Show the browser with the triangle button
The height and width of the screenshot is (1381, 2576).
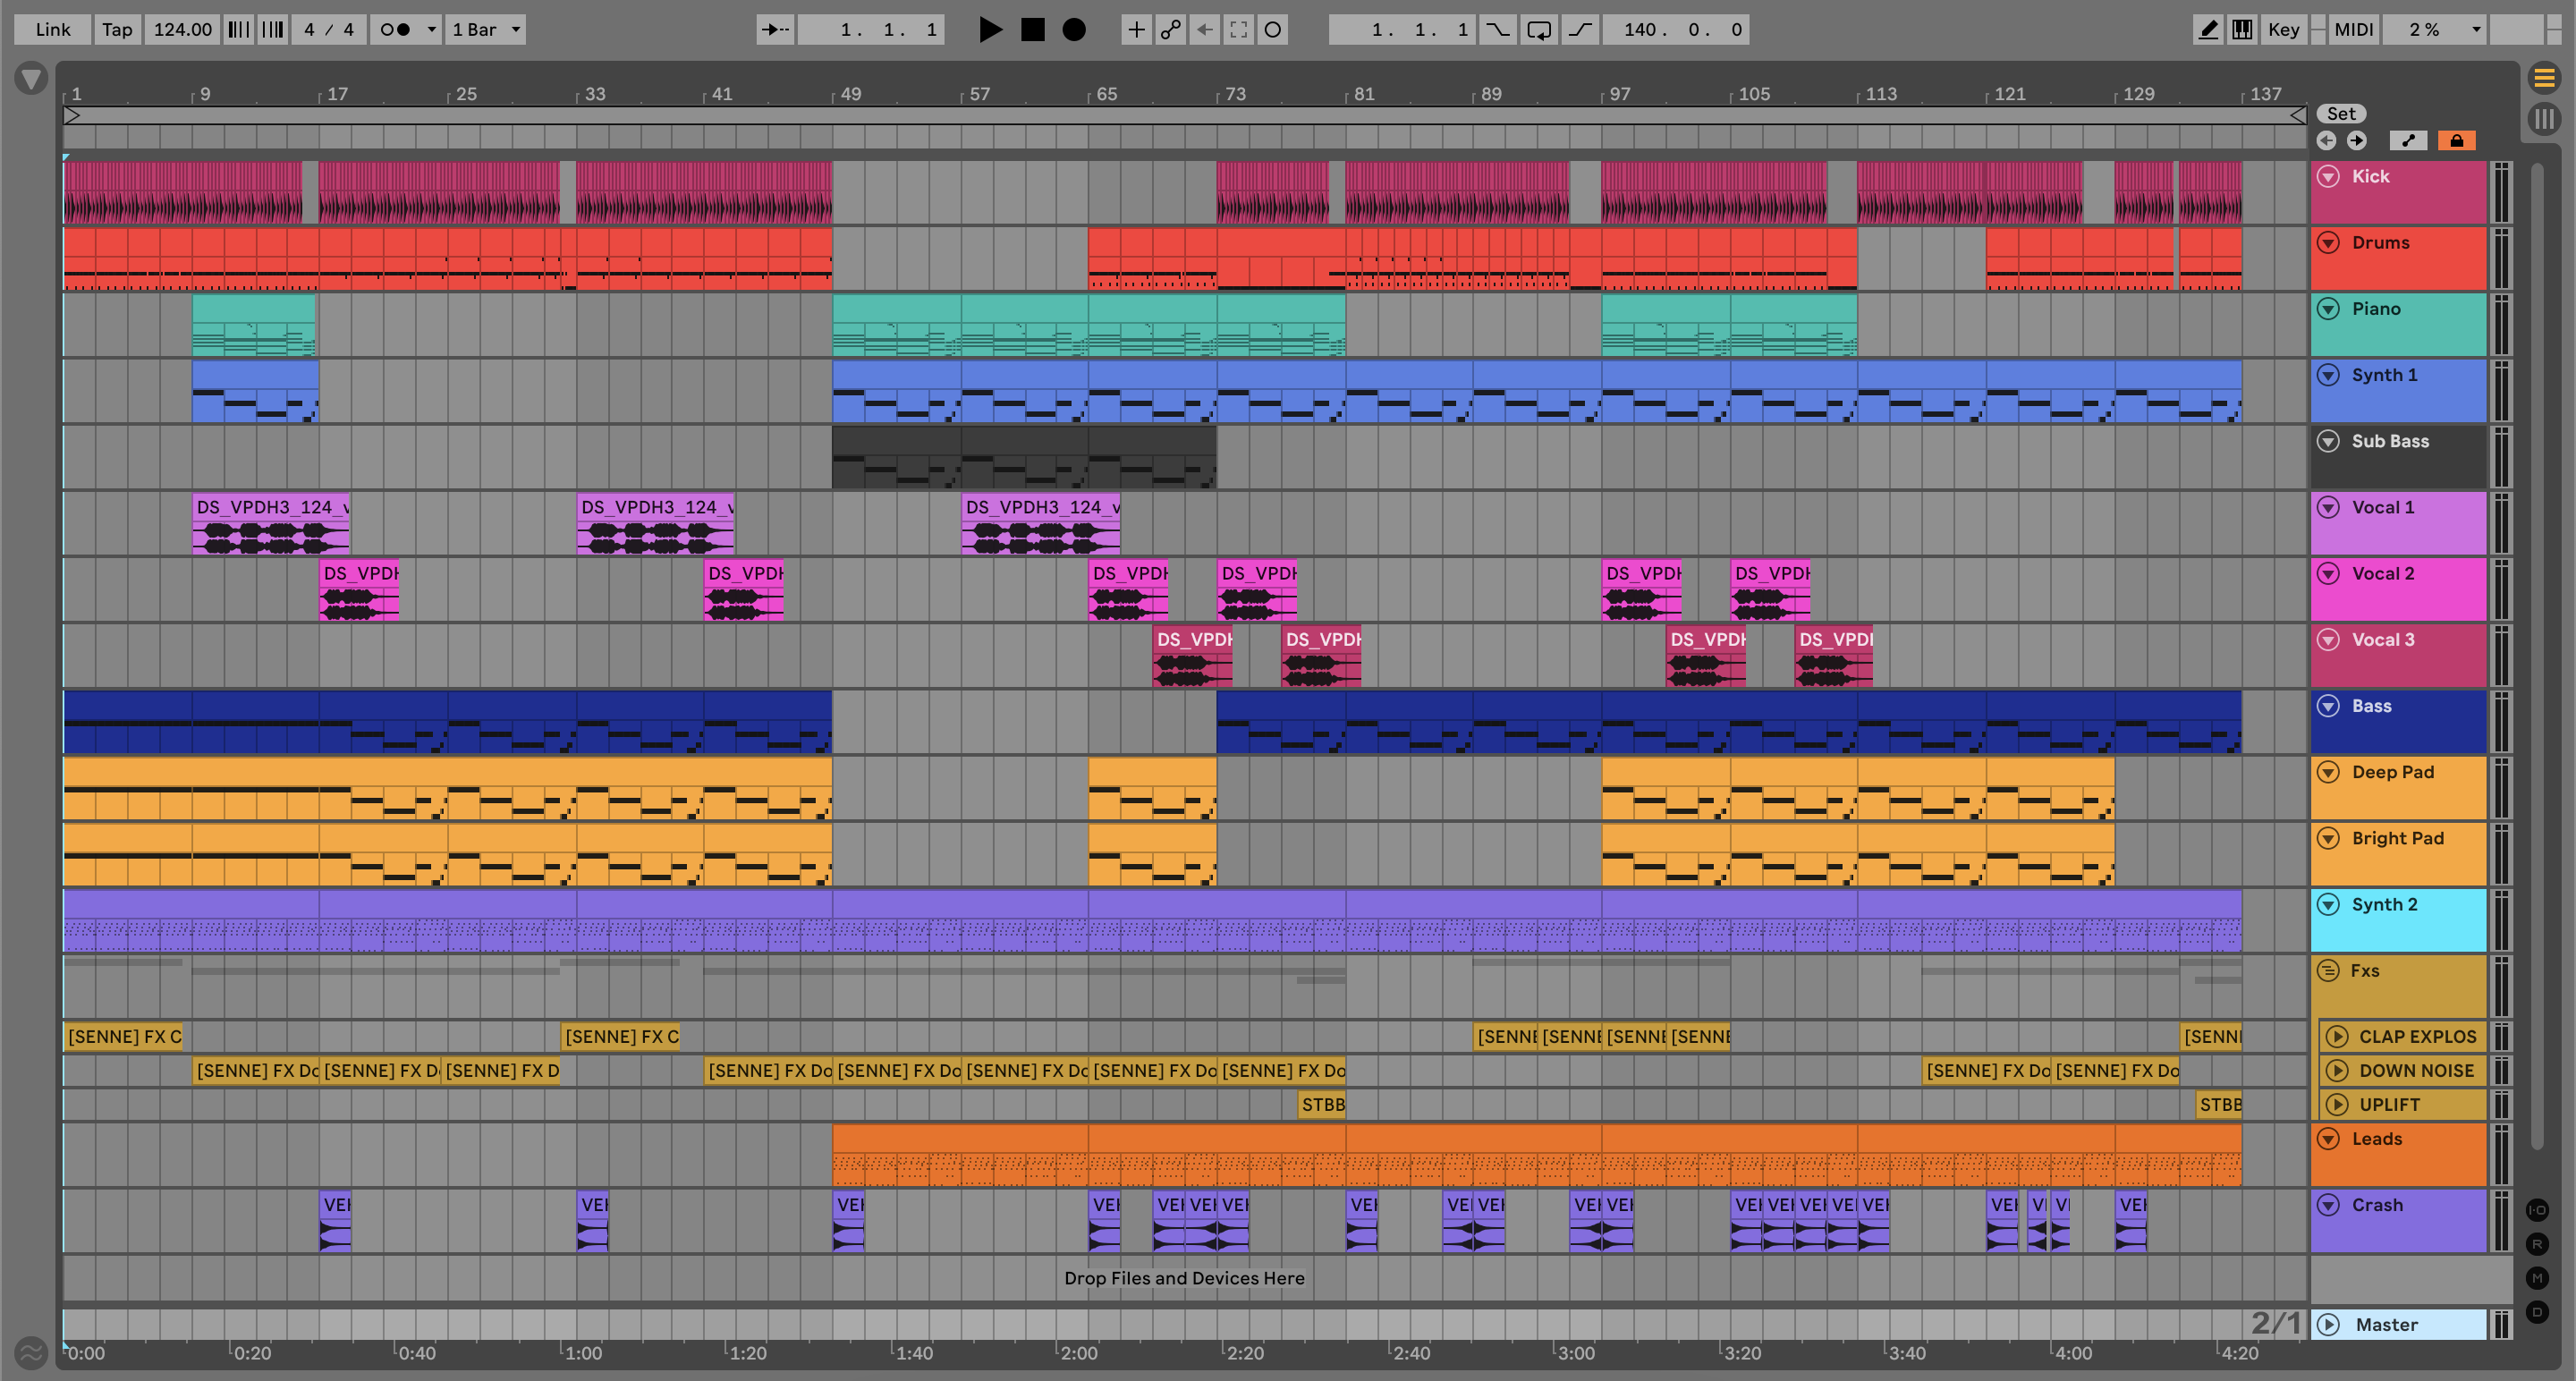[x=31, y=78]
